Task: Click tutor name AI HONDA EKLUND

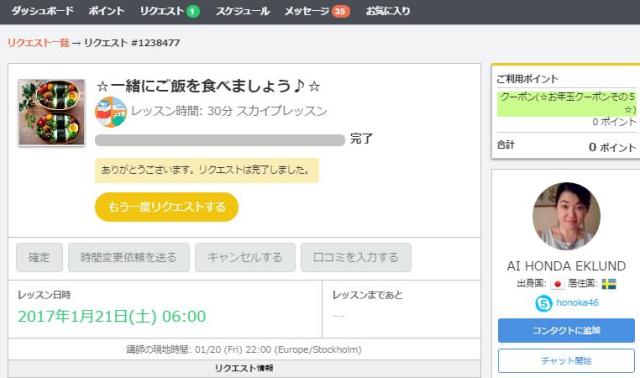Action: 567,266
